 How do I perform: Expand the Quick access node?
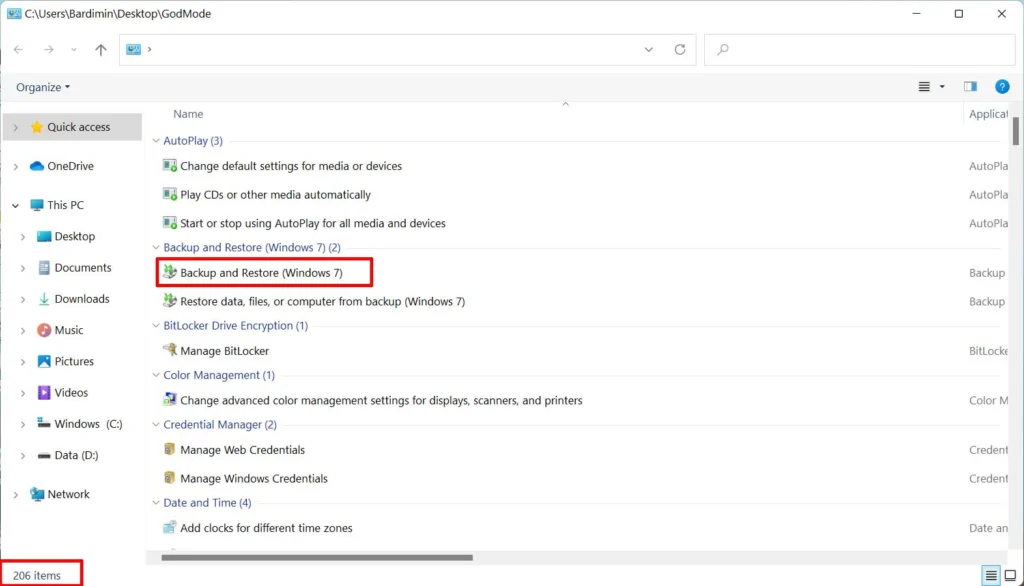click(16, 127)
